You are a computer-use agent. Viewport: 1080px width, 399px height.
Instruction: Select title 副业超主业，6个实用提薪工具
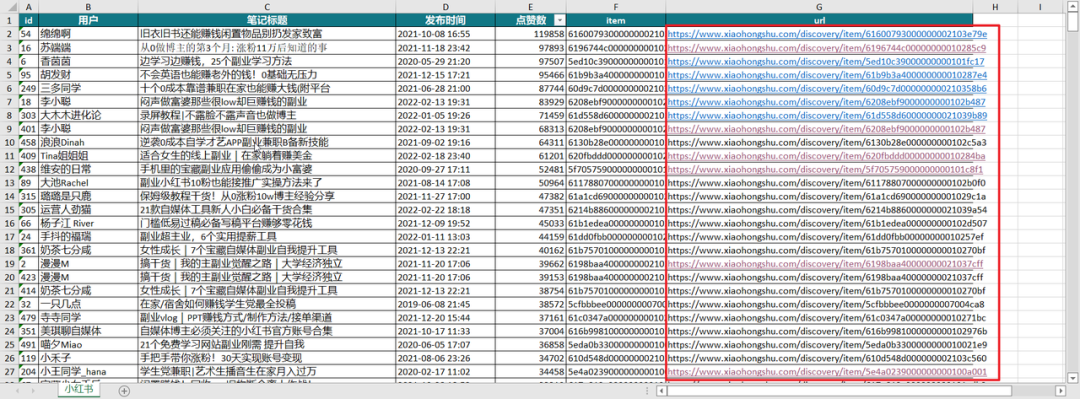click(x=267, y=236)
